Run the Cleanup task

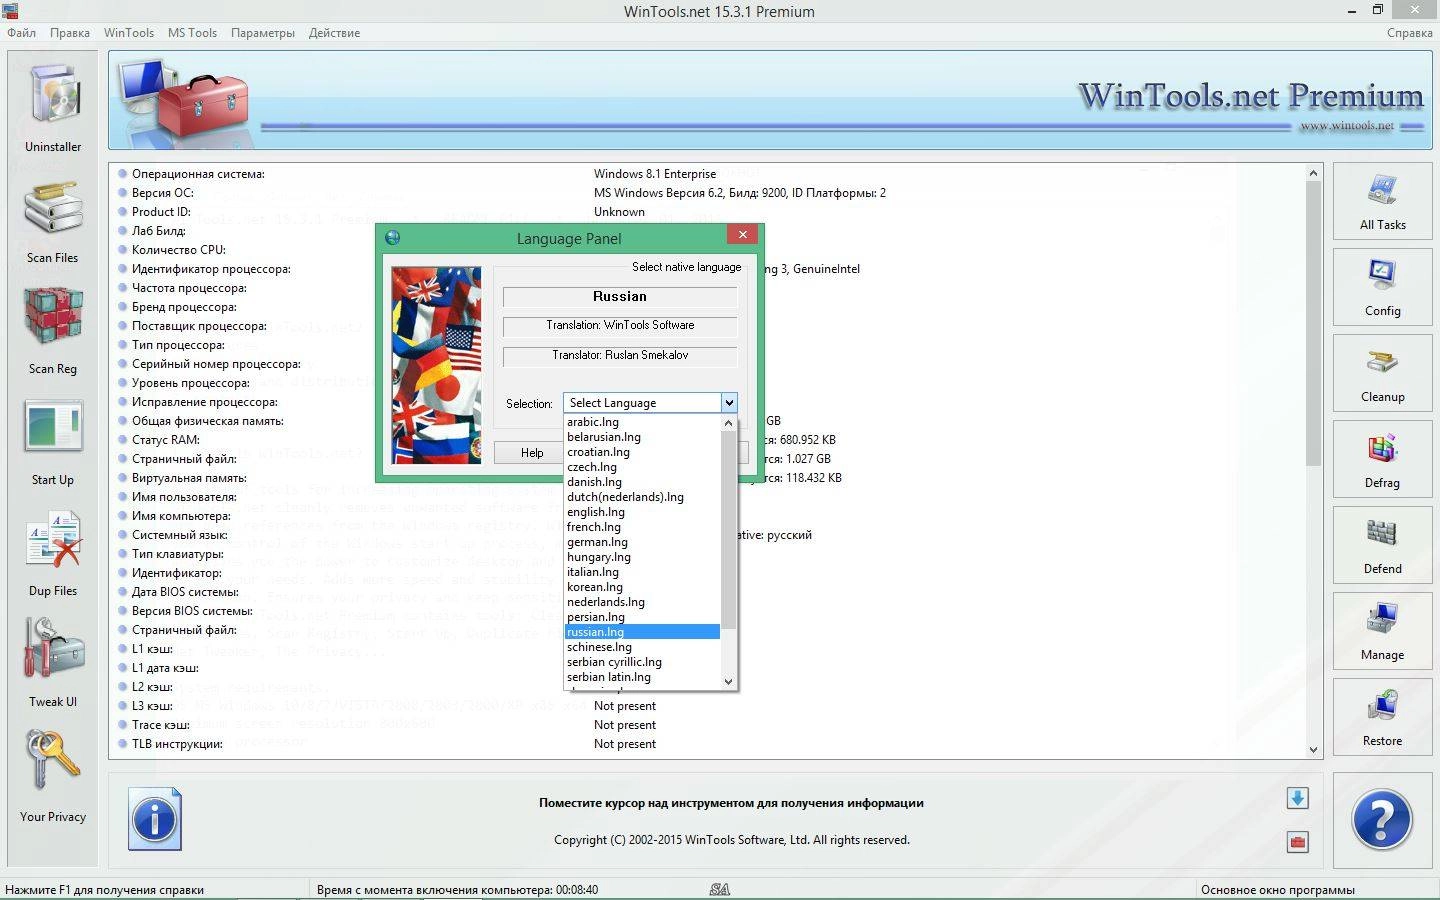[x=1382, y=373]
